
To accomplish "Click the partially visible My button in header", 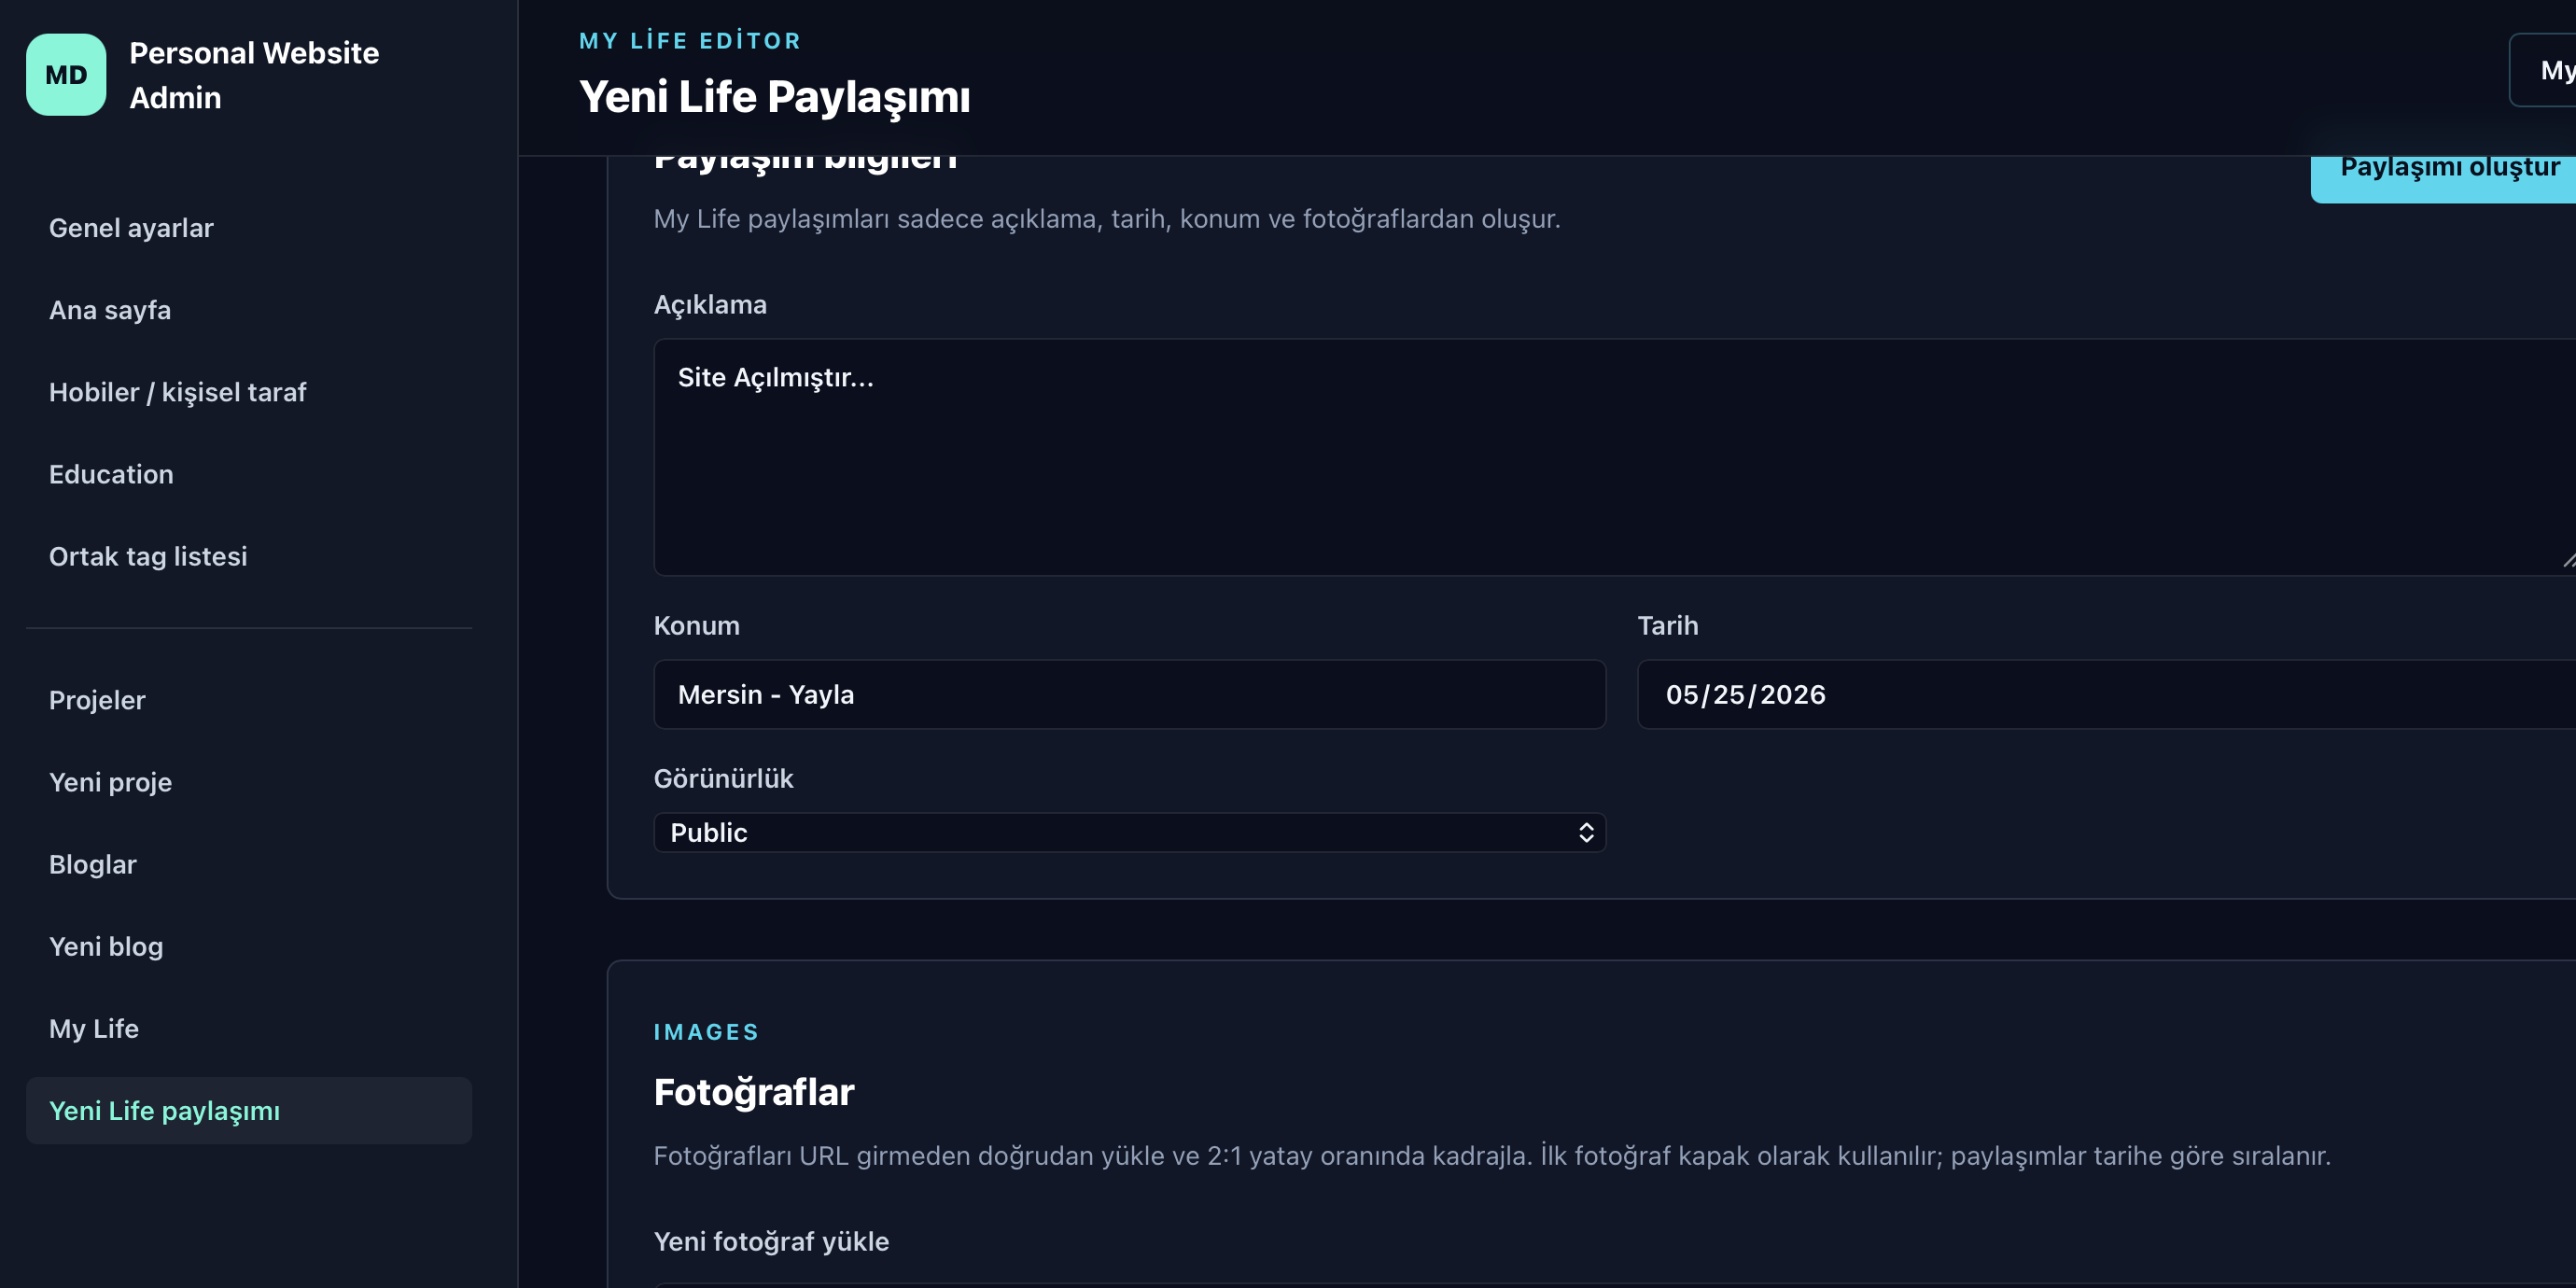I will tap(2543, 70).
